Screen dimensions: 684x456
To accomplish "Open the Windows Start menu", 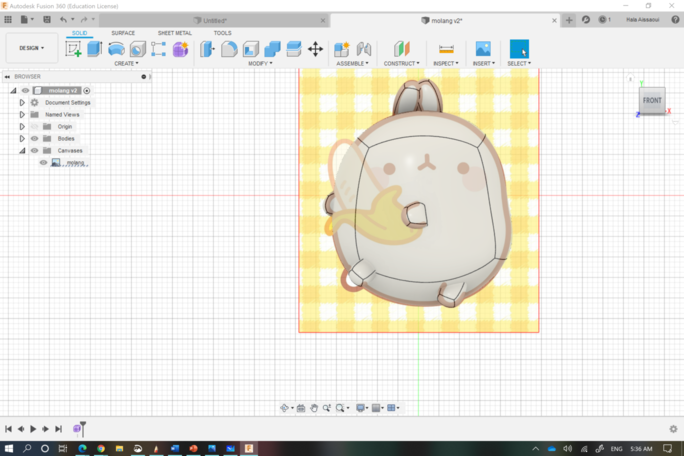I will click(9, 449).
